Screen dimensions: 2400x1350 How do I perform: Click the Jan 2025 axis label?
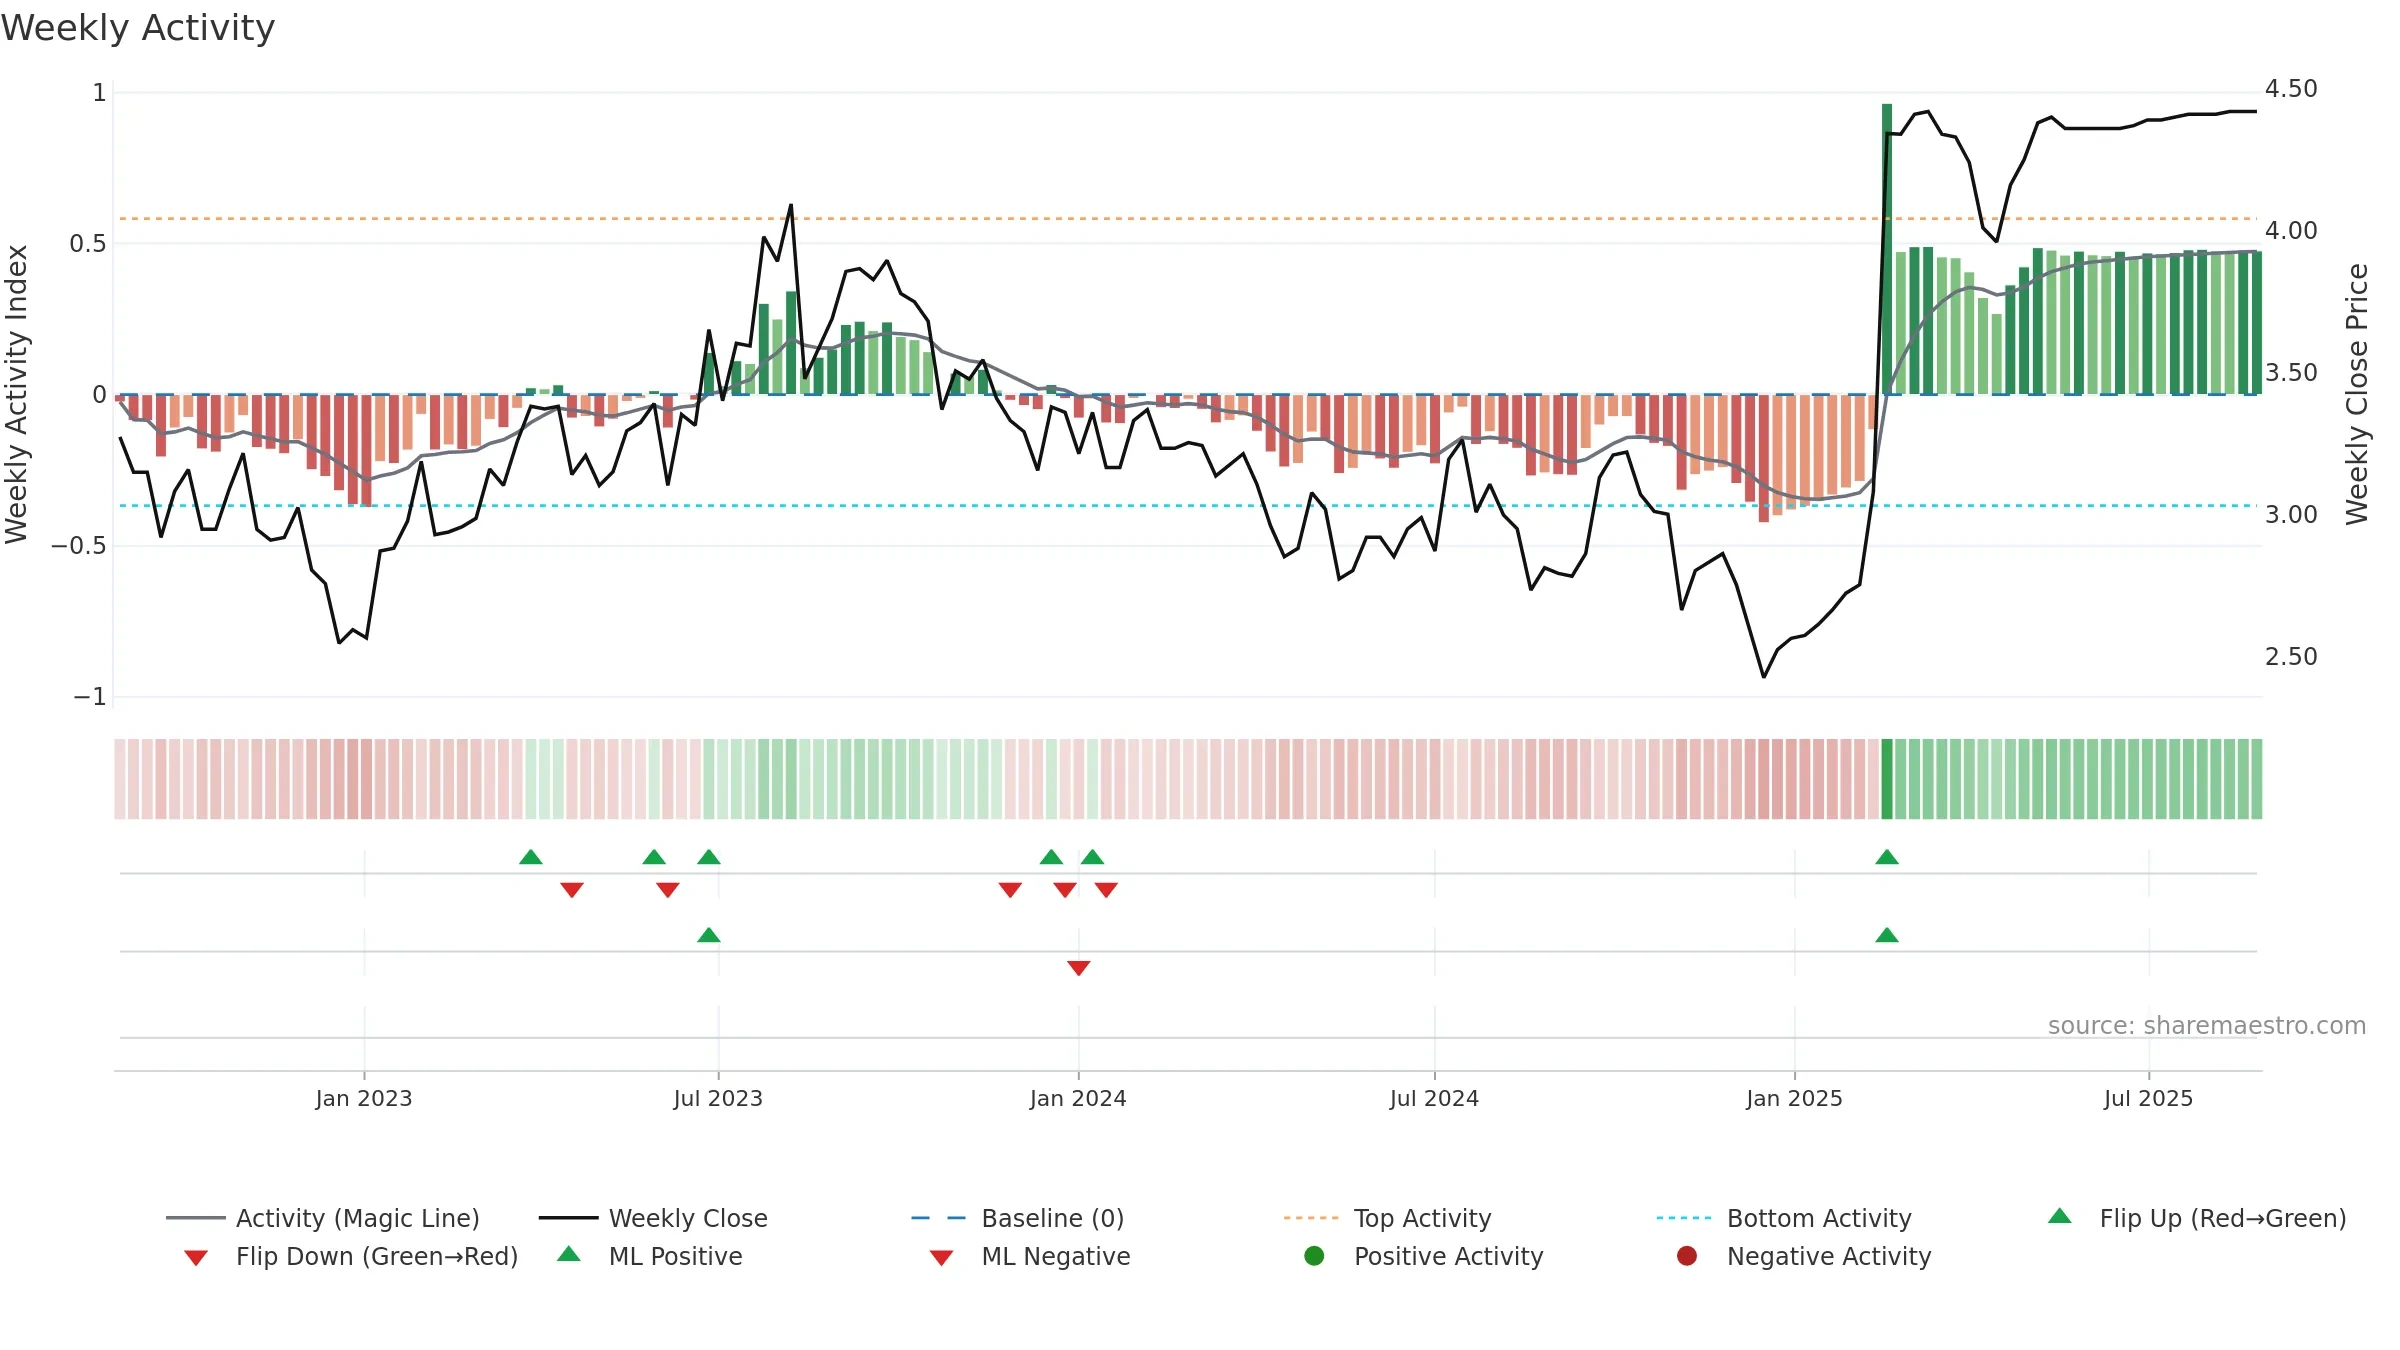click(1794, 1098)
